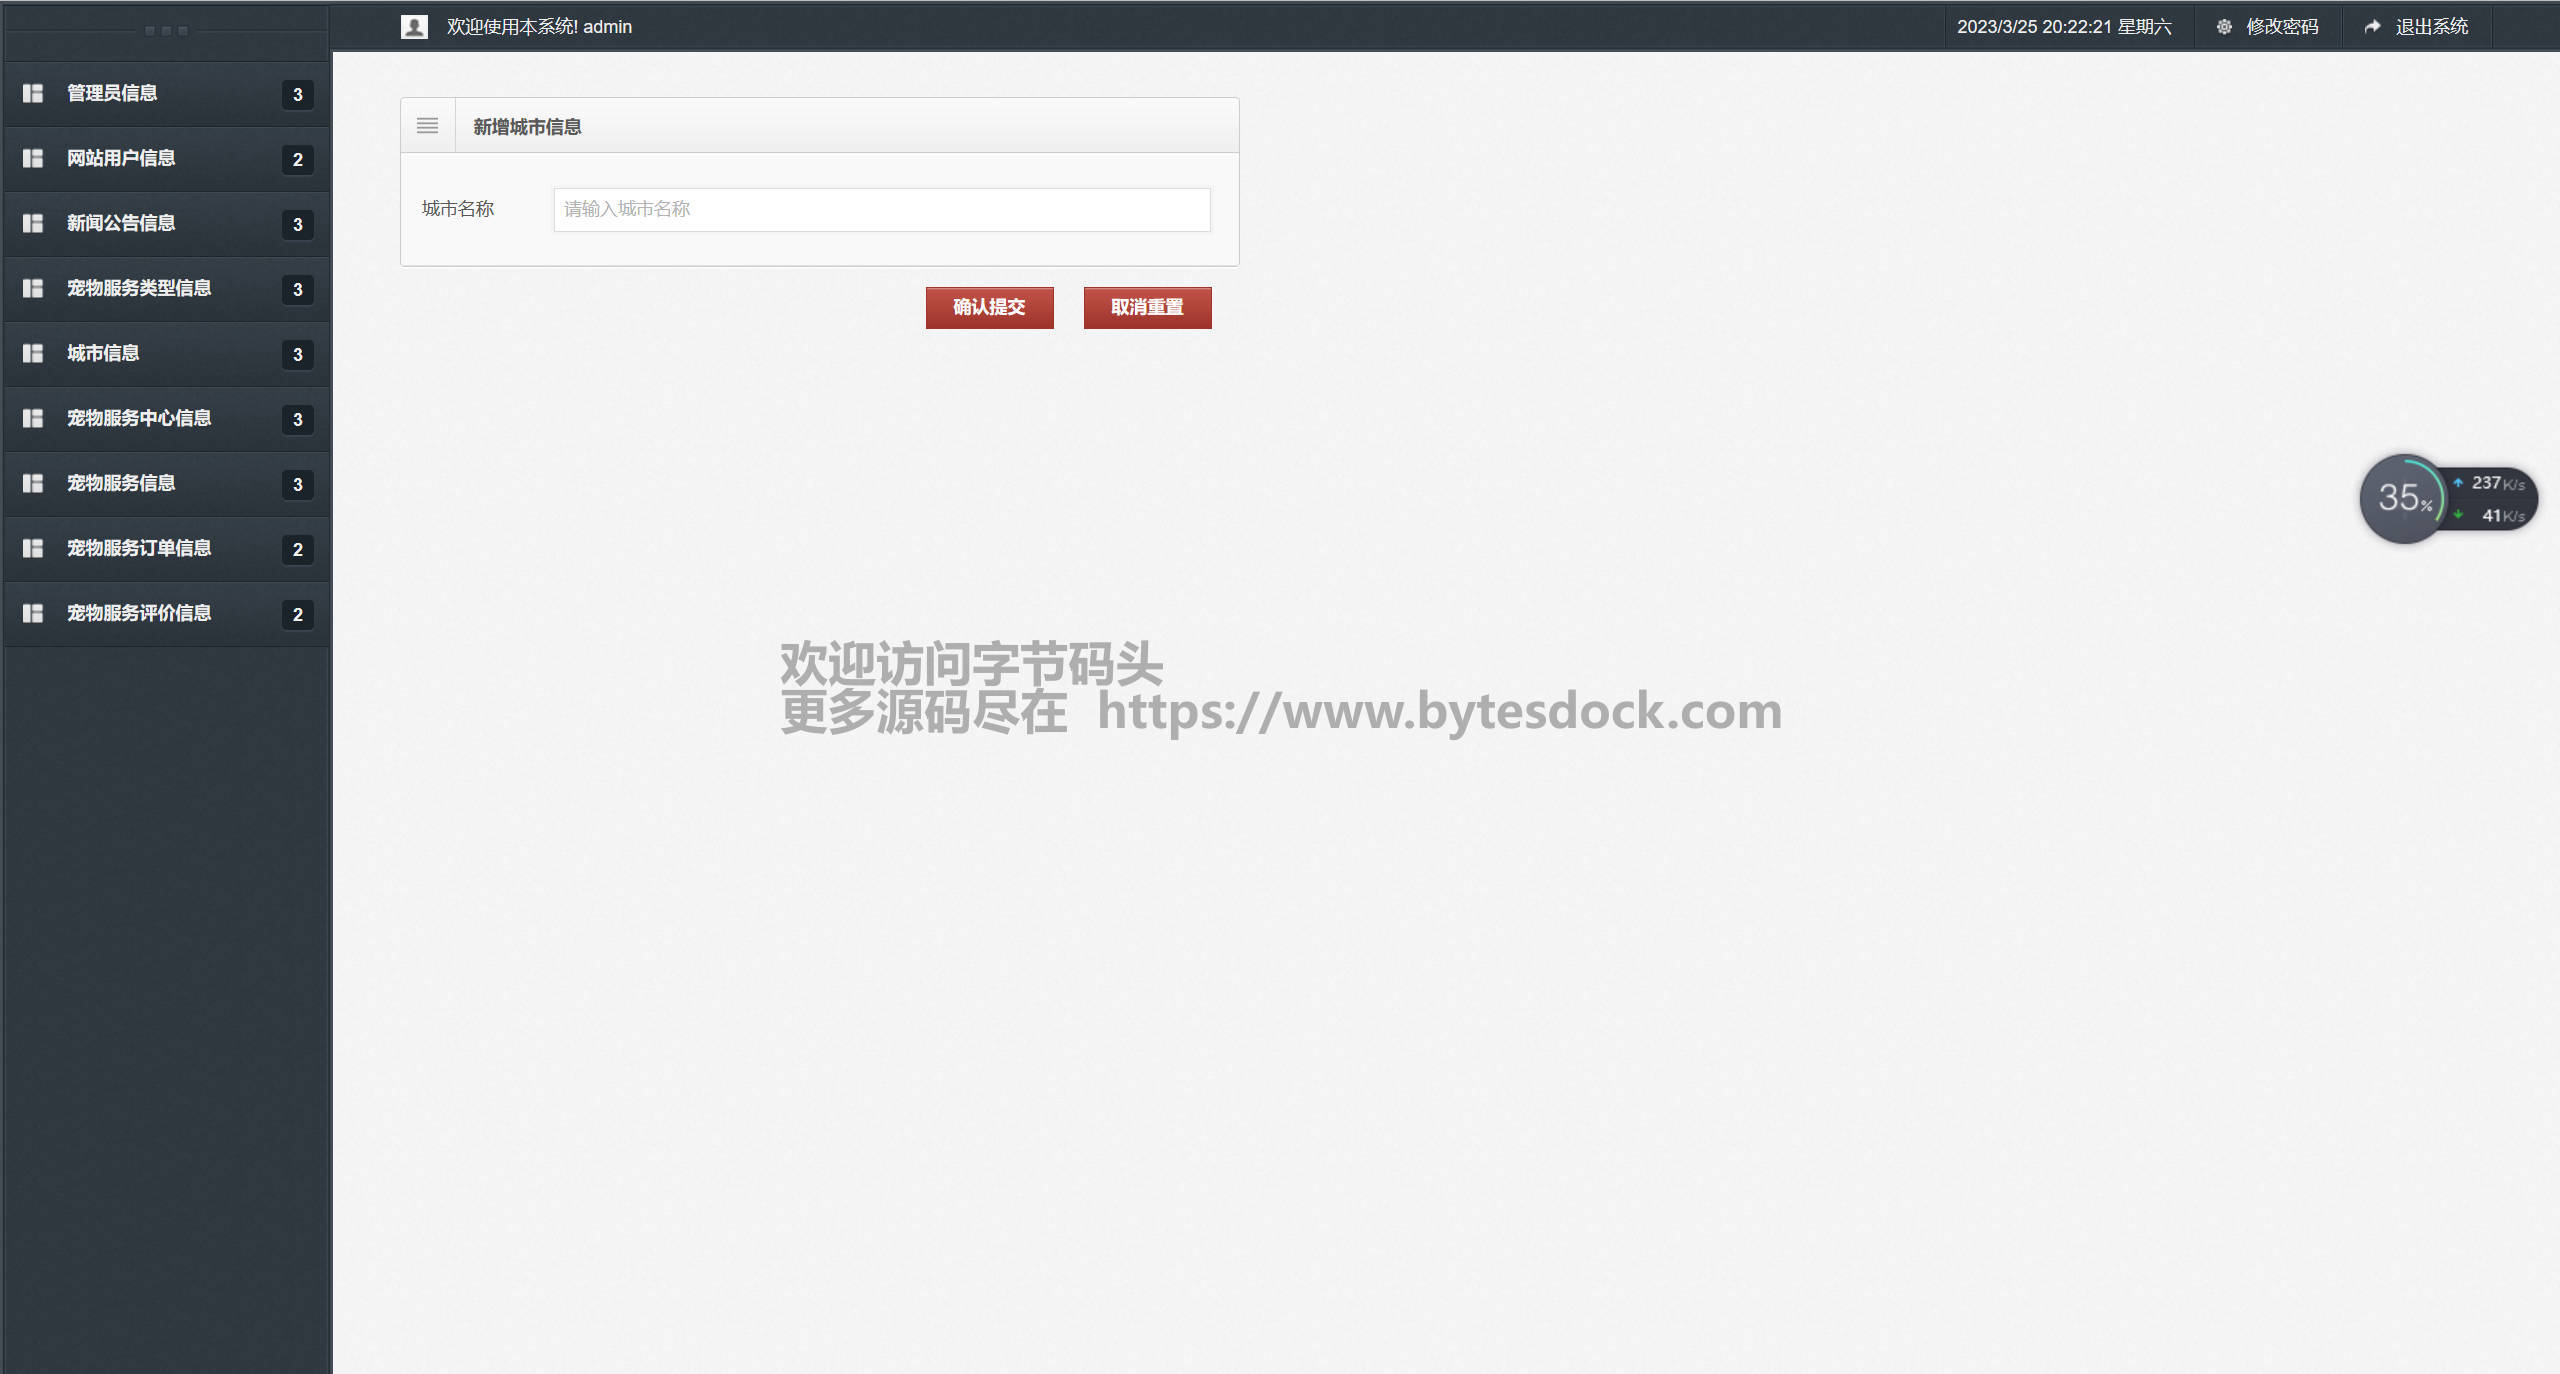Click the count badge on 城市信息
The image size is (2560, 1374).
point(297,354)
